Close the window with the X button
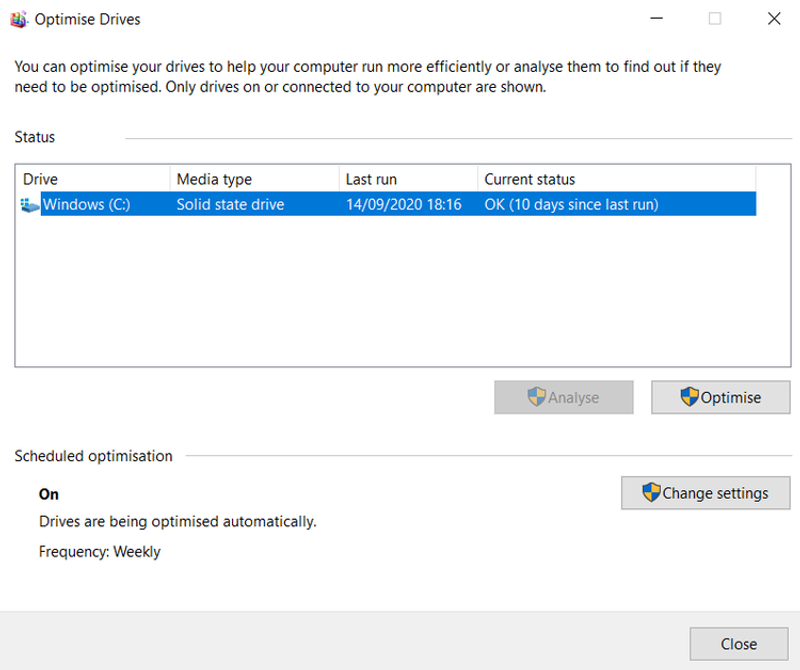The height and width of the screenshot is (670, 800). (774, 19)
